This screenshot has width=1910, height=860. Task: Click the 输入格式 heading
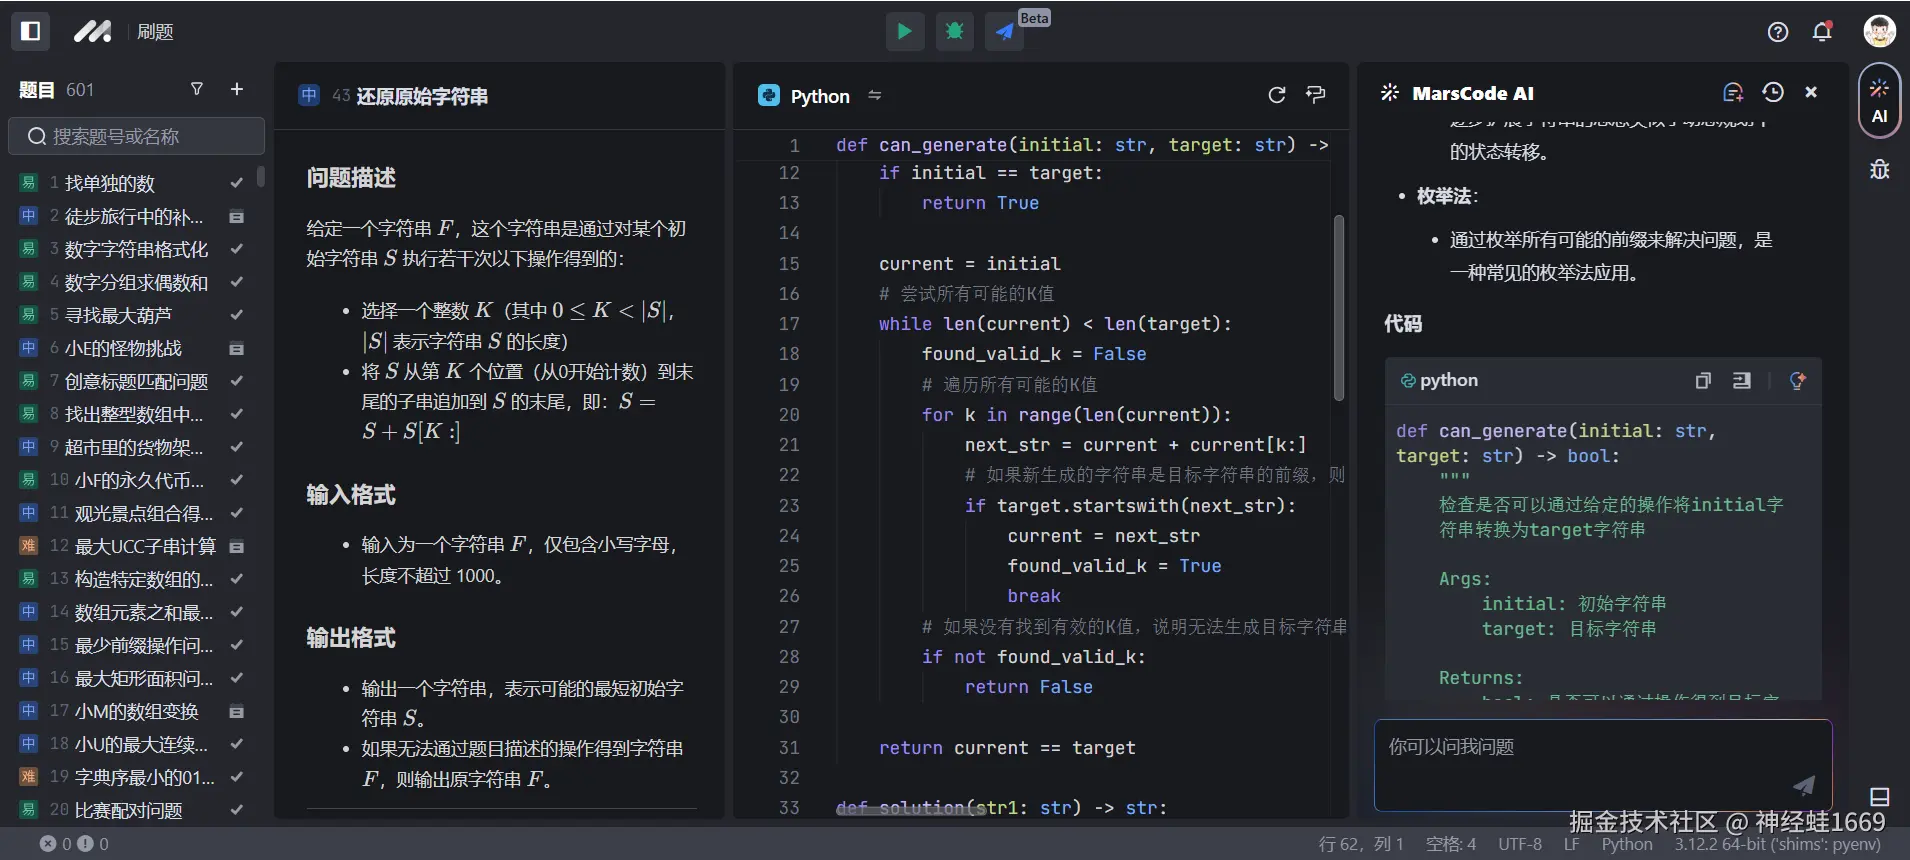tap(351, 494)
